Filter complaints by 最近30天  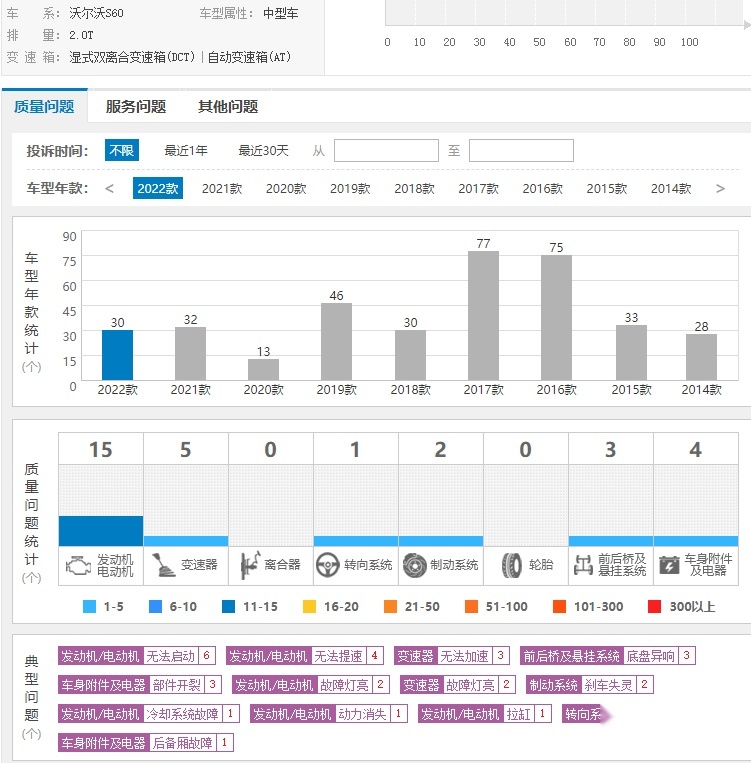tap(263, 150)
